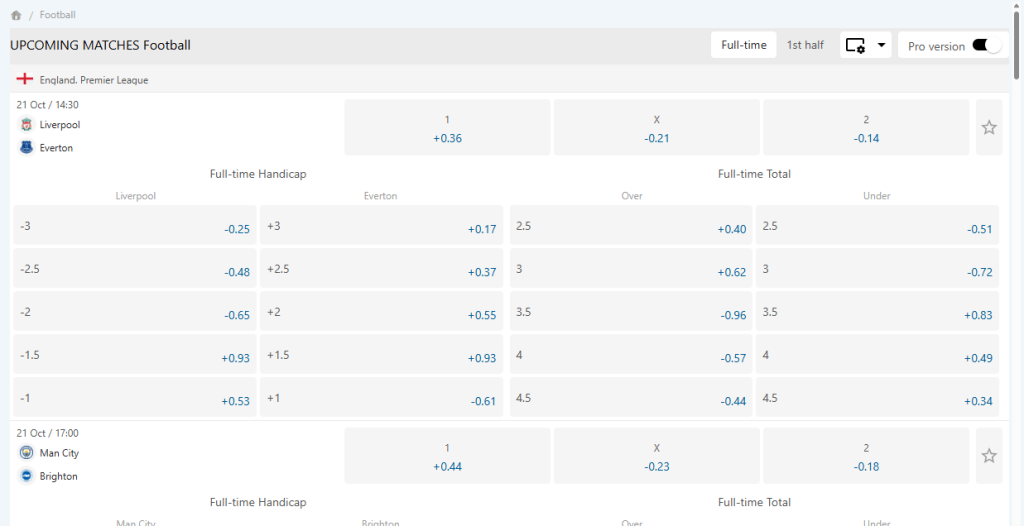Click the Liverpool club crest
Image resolution: width=1024 pixels, height=526 pixels.
(x=26, y=125)
